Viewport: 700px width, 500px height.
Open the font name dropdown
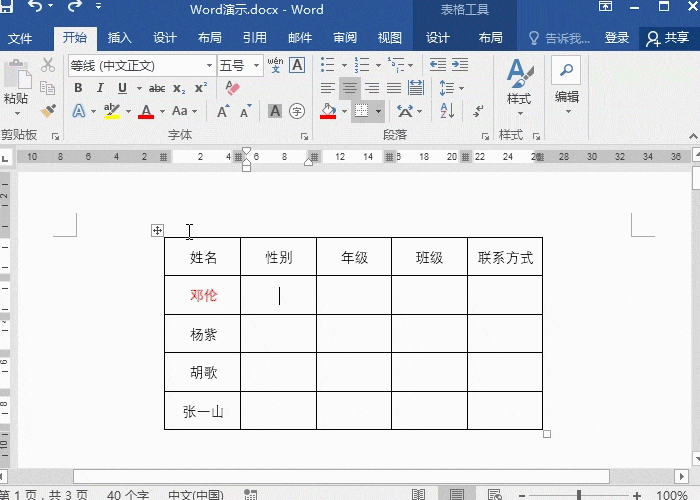click(209, 66)
